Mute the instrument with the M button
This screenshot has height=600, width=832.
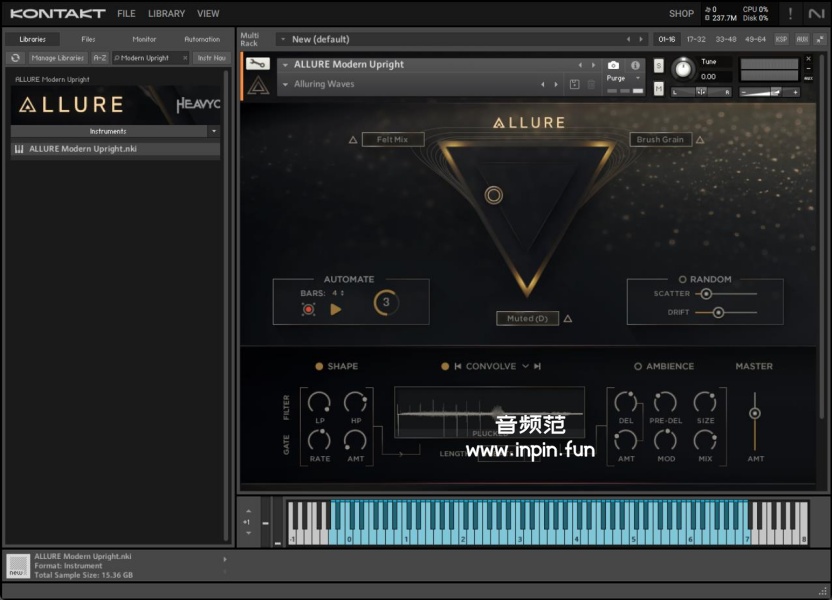pyautogui.click(x=658, y=88)
